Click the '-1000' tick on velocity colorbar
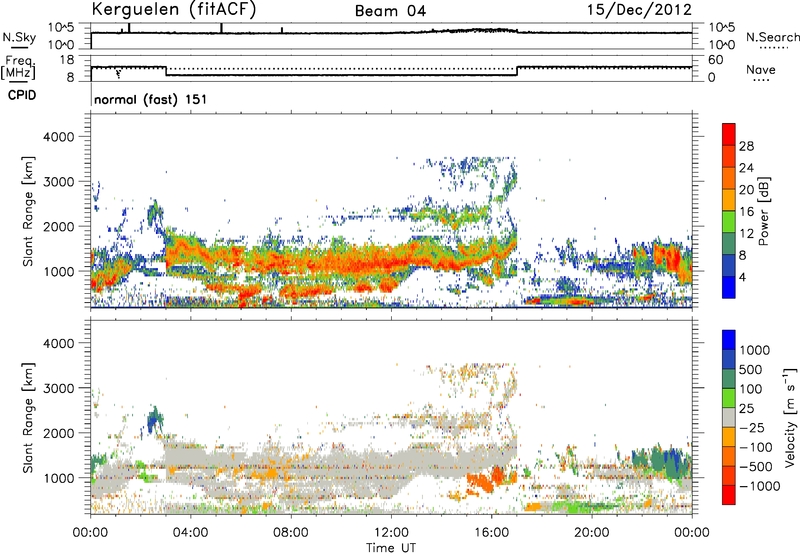 point(759,486)
